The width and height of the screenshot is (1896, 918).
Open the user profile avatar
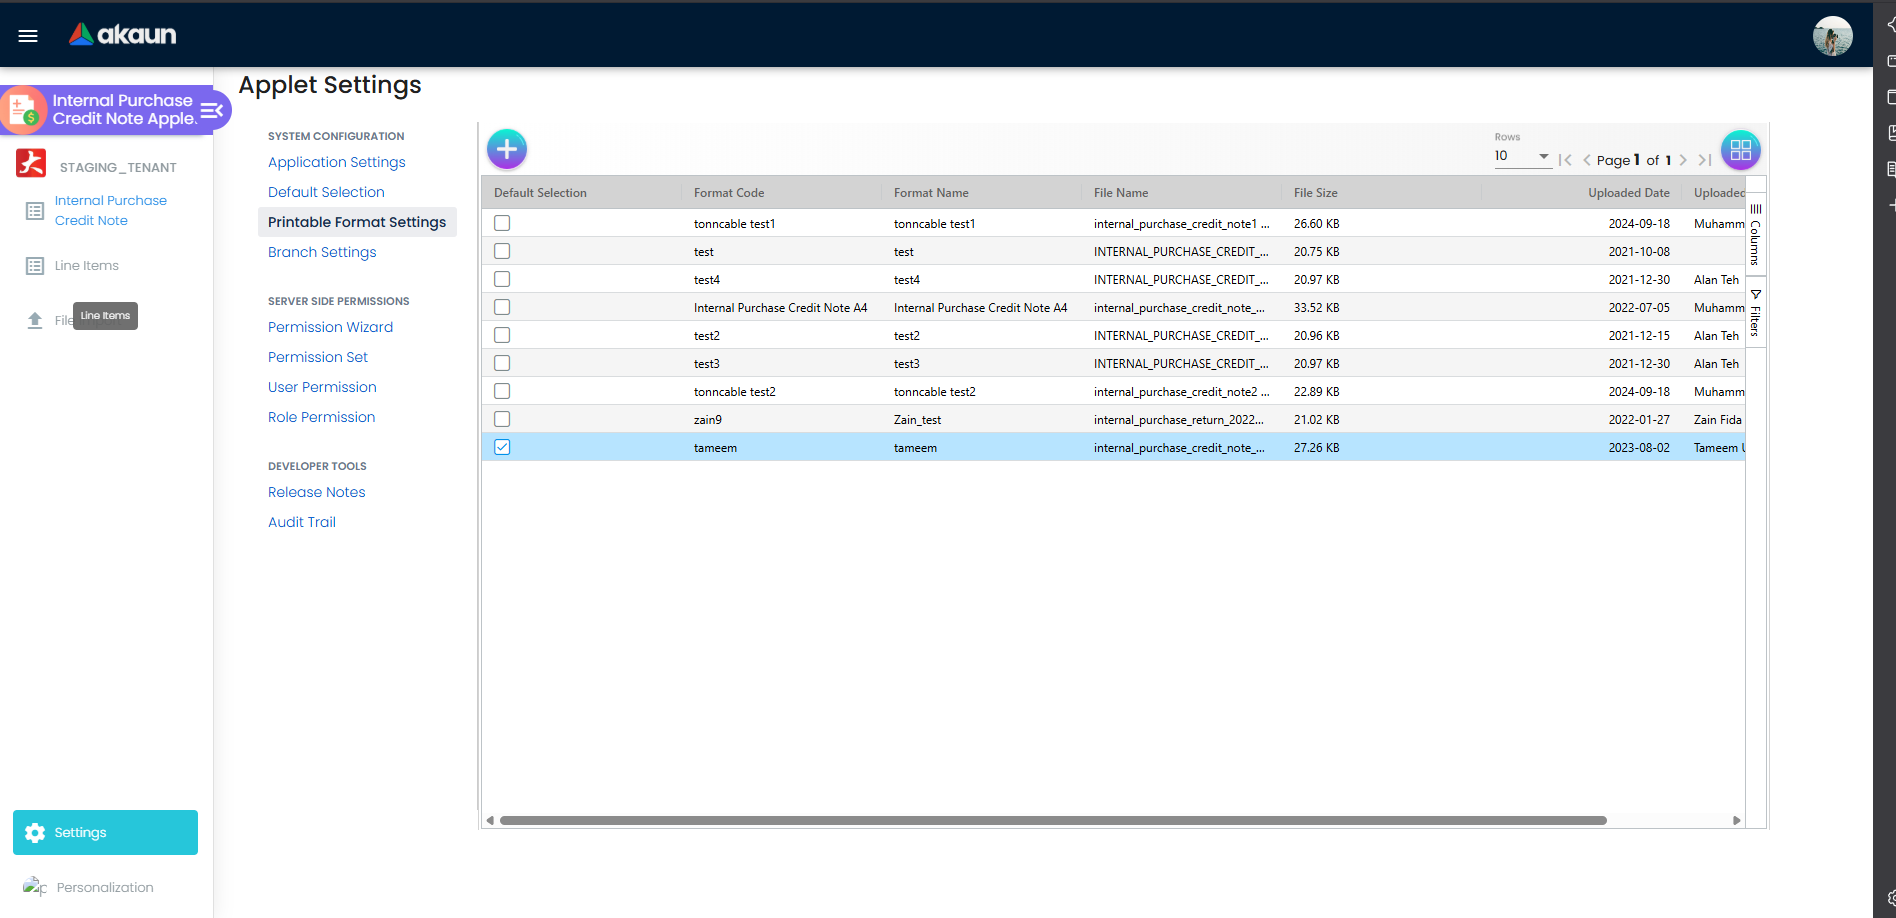point(1832,36)
